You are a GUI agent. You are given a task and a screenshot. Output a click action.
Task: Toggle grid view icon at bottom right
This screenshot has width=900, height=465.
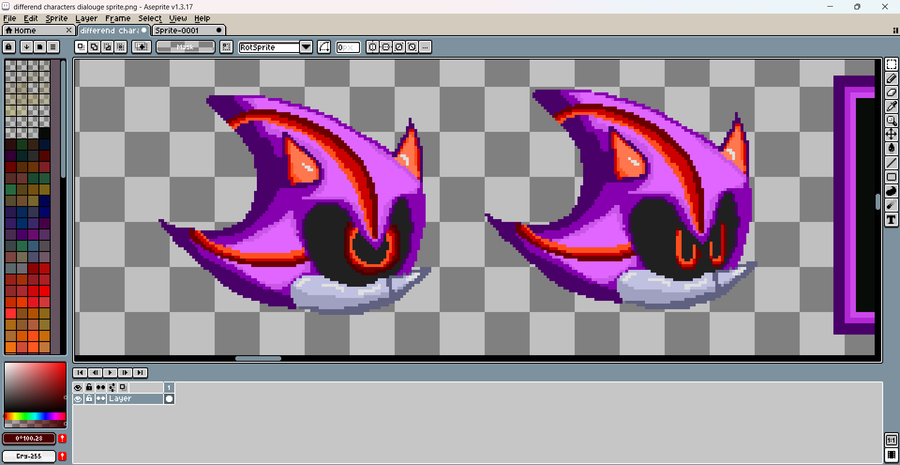point(891,455)
